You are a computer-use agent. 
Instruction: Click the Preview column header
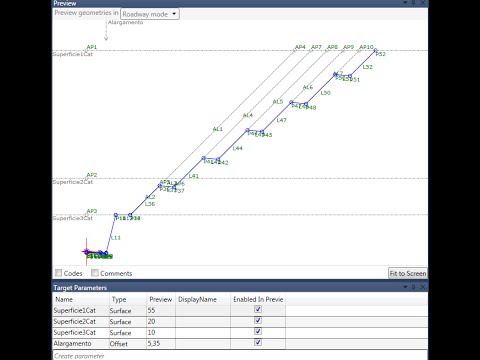click(161, 299)
